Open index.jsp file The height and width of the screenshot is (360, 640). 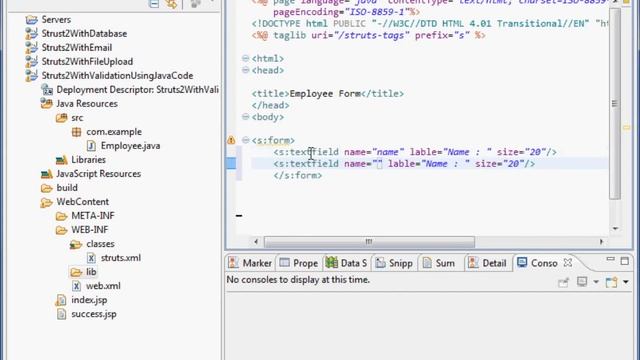89,300
